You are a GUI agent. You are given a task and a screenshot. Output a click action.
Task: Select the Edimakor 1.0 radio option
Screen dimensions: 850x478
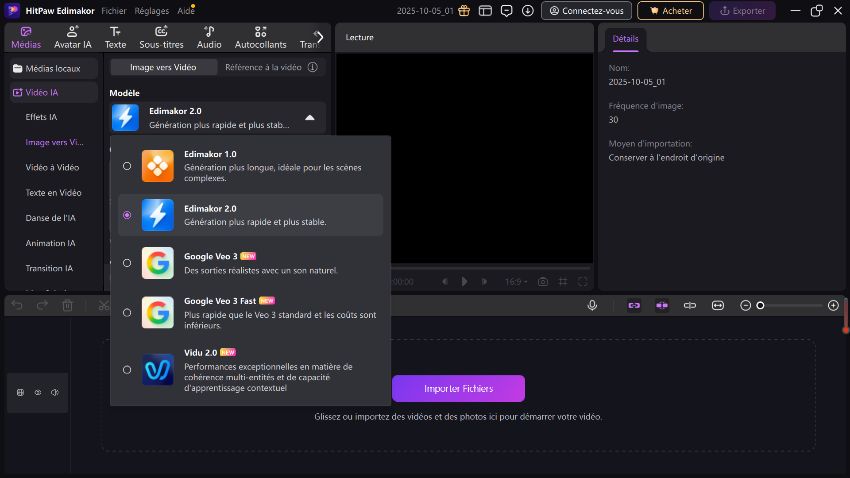(x=127, y=166)
